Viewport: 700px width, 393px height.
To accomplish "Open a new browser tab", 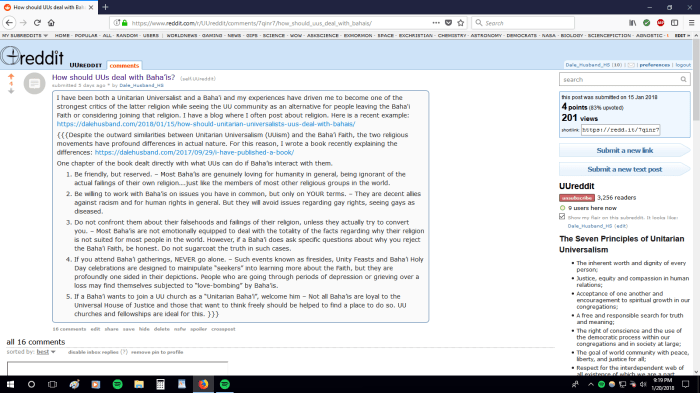I will 105,7.
